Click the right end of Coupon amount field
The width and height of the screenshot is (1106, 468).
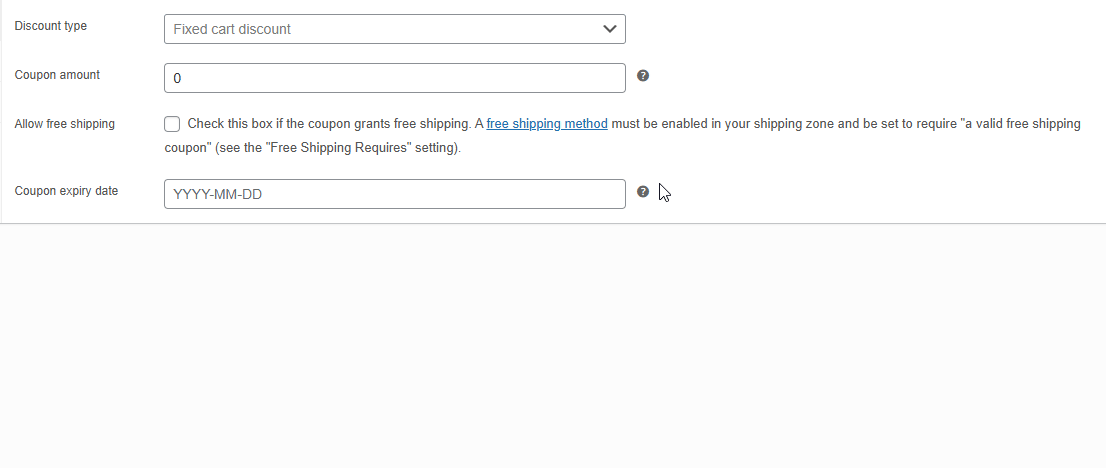(x=612, y=78)
